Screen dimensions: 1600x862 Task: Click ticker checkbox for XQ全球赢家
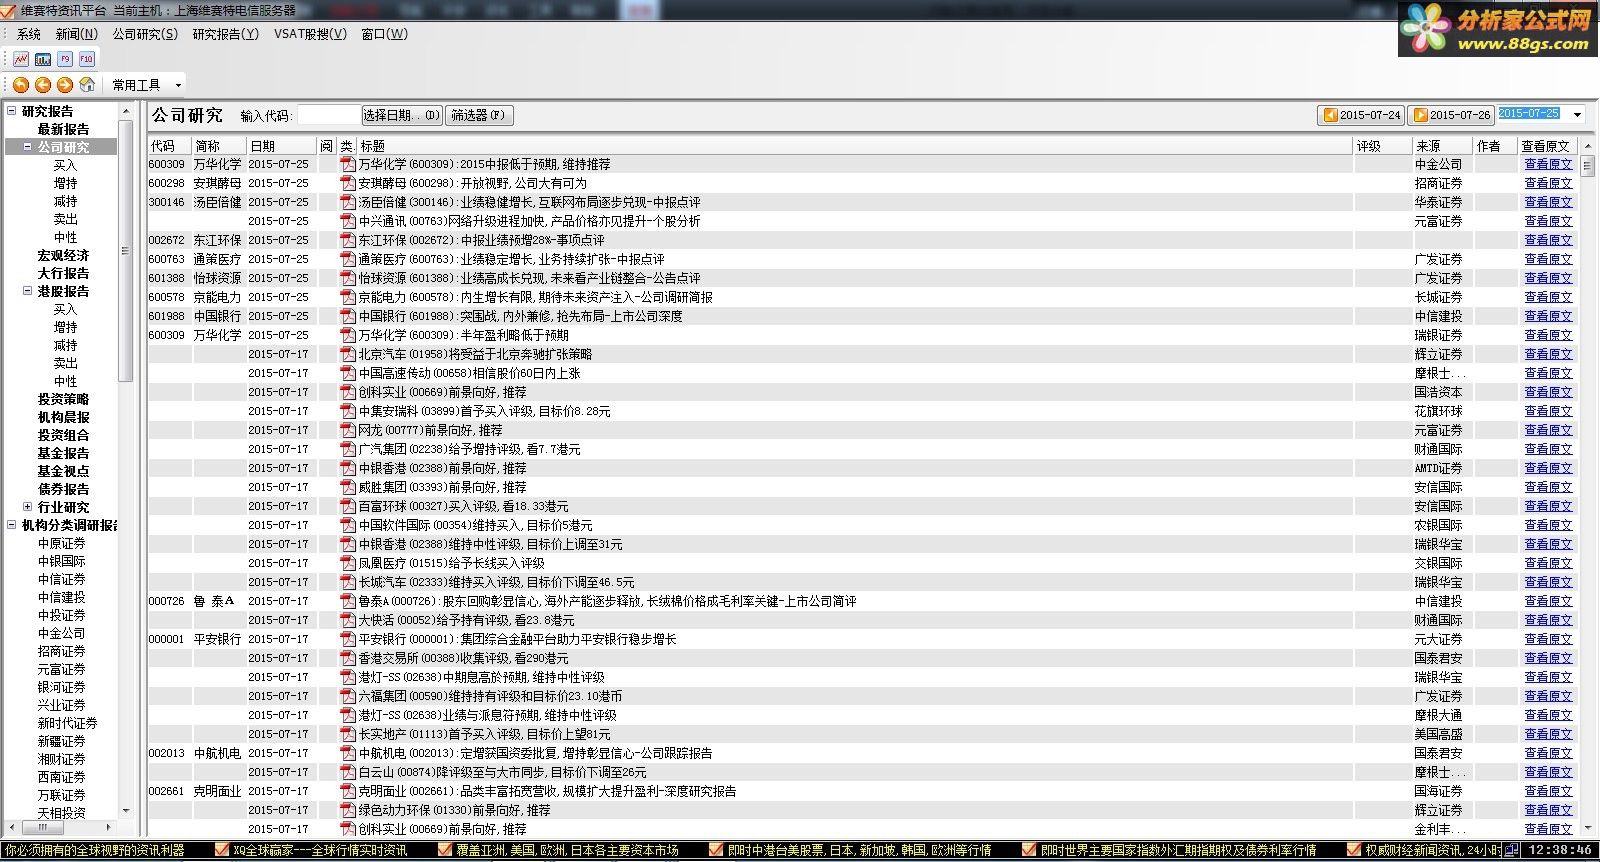coord(223,850)
